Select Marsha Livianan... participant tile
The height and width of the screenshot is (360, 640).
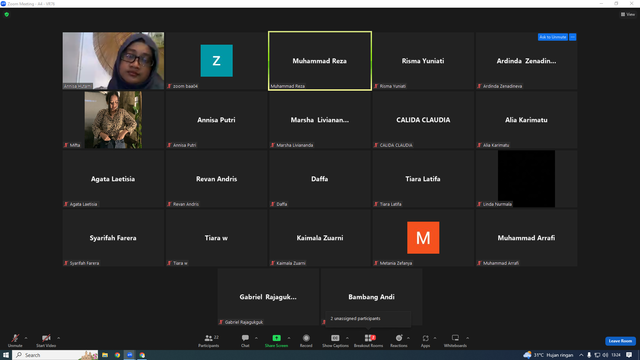click(320, 120)
